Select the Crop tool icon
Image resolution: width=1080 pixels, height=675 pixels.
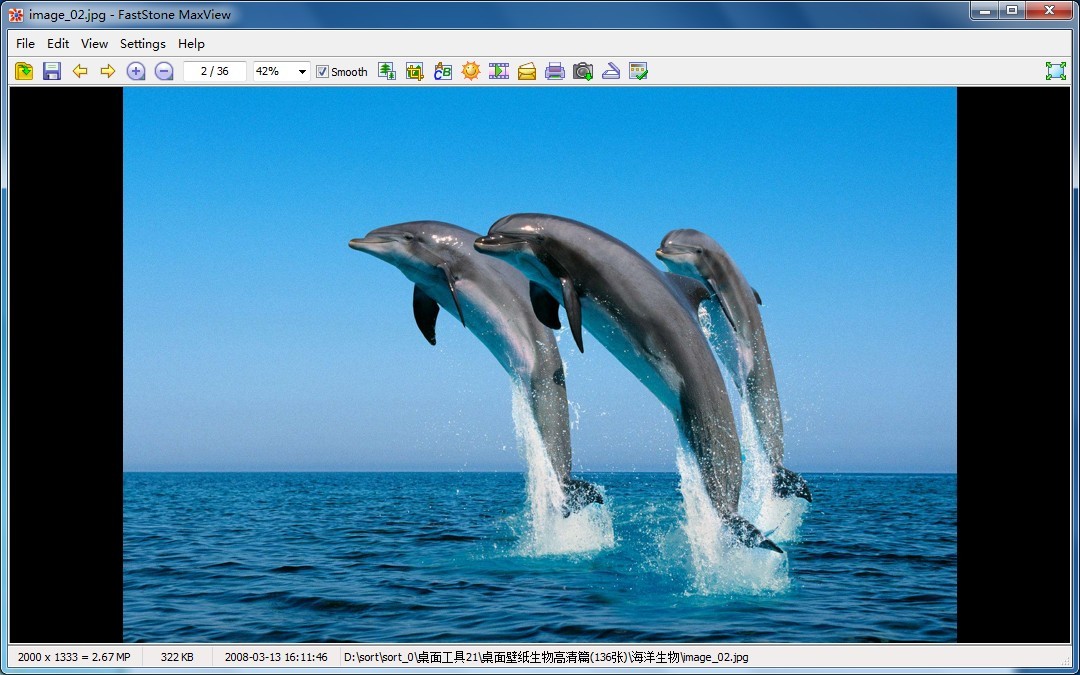click(x=415, y=71)
